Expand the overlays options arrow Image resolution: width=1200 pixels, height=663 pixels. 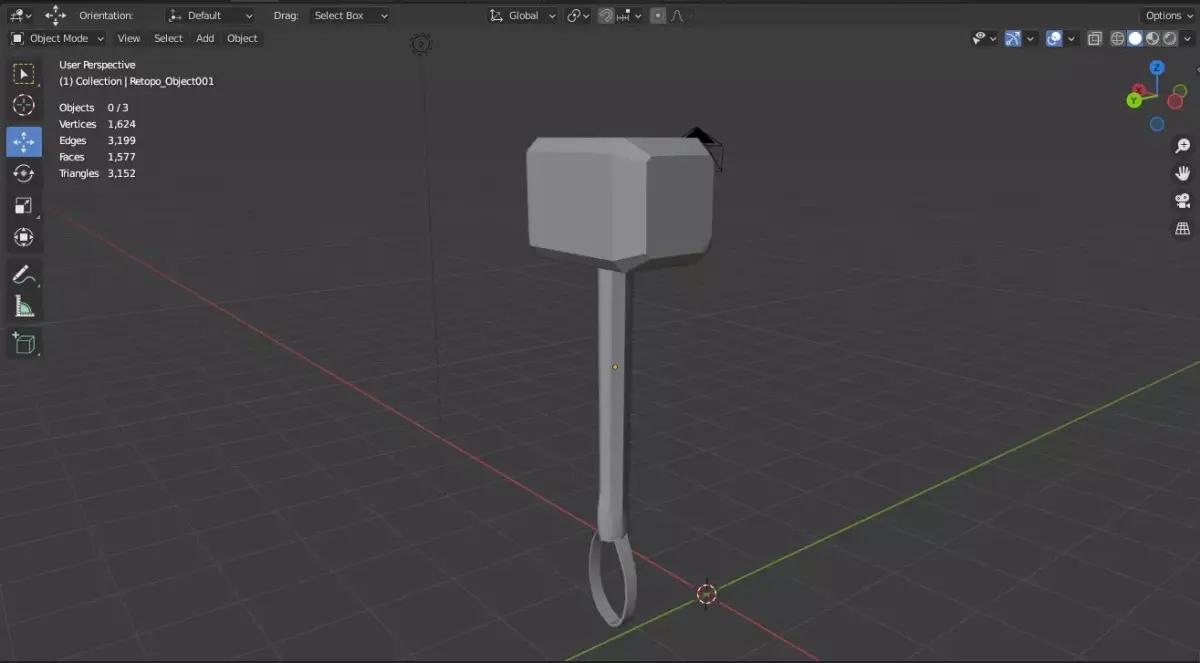coord(1072,39)
